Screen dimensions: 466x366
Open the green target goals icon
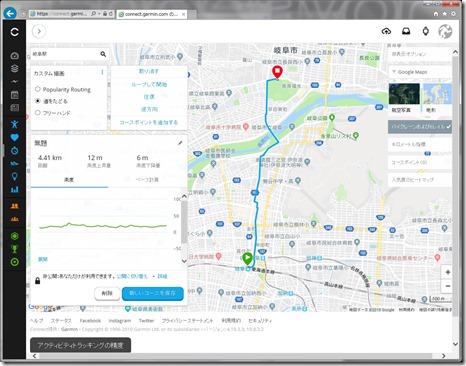[x=14, y=262]
